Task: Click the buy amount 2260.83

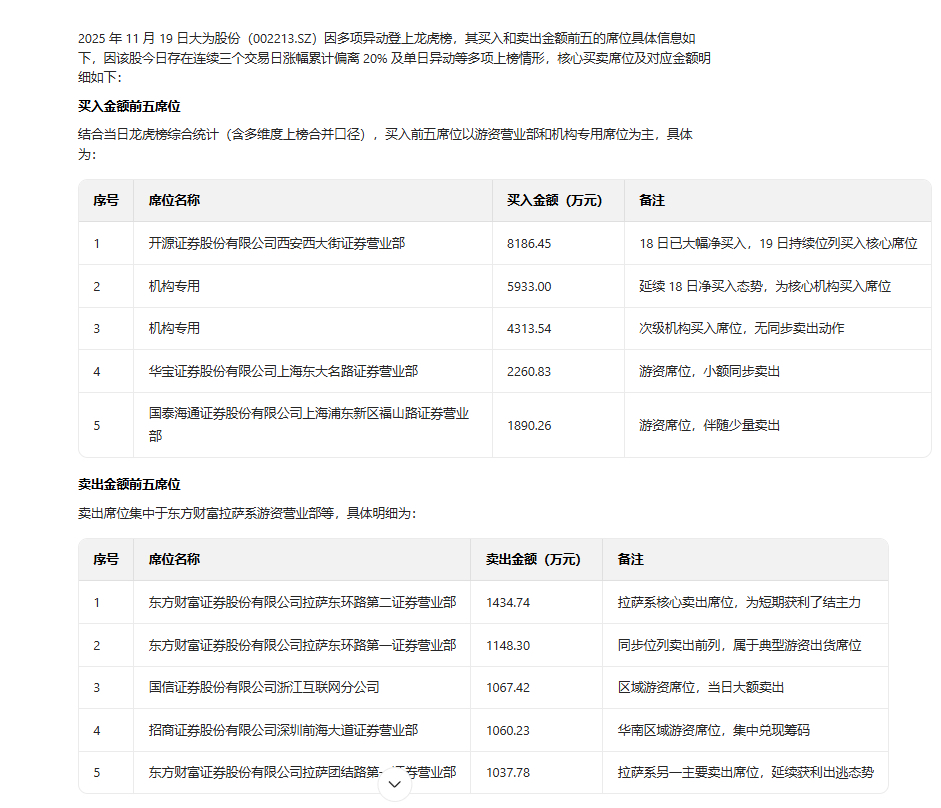Action: (529, 372)
